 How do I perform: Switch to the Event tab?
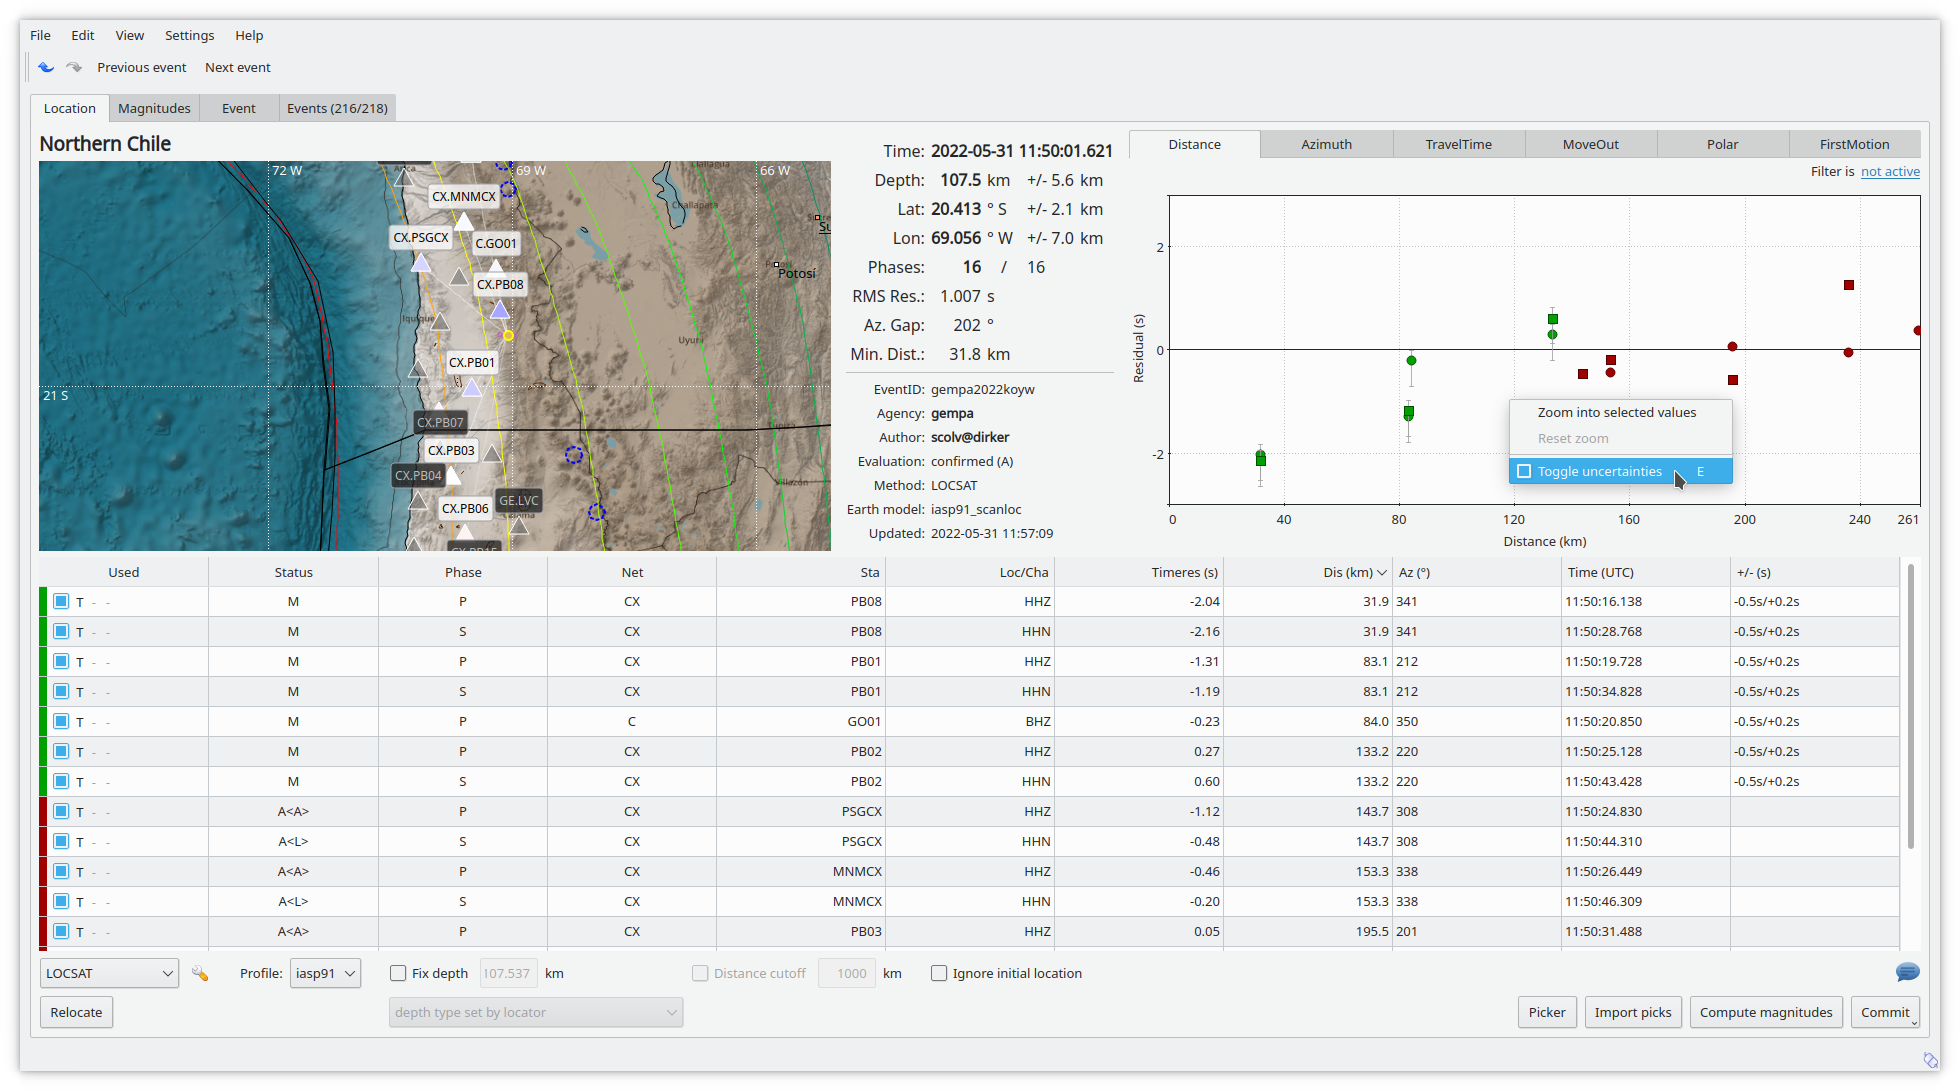(x=239, y=108)
